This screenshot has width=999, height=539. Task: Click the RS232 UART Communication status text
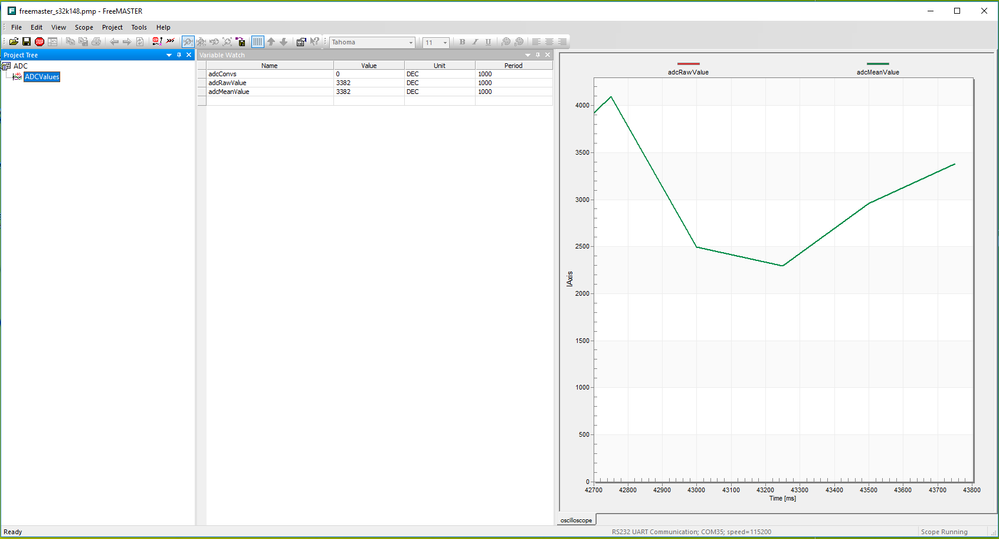(x=691, y=532)
